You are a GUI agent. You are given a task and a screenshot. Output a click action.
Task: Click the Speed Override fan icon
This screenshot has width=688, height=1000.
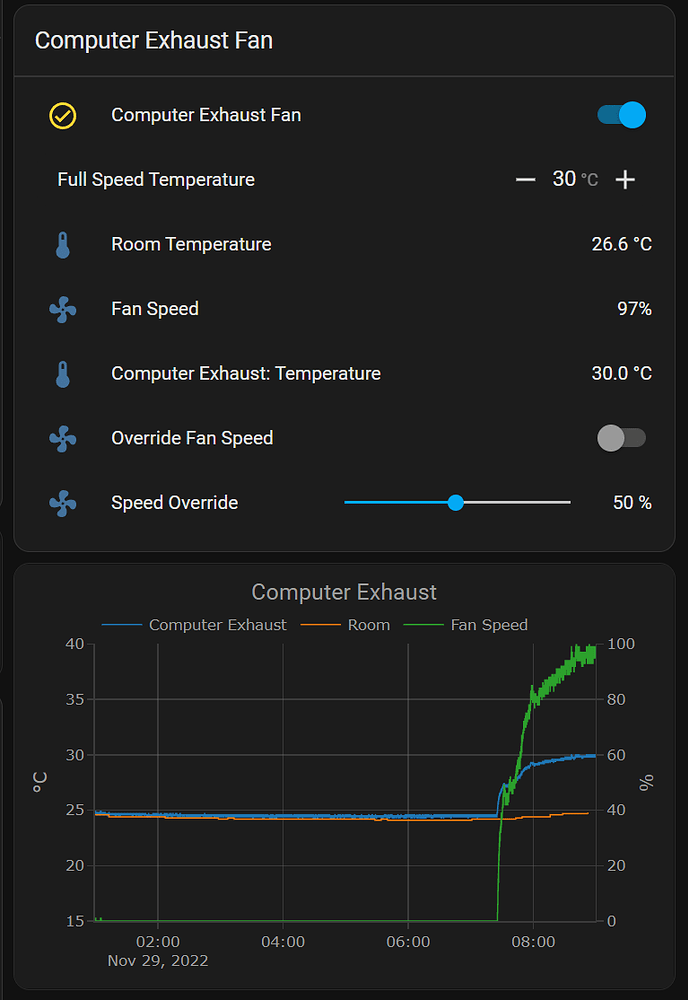click(63, 503)
